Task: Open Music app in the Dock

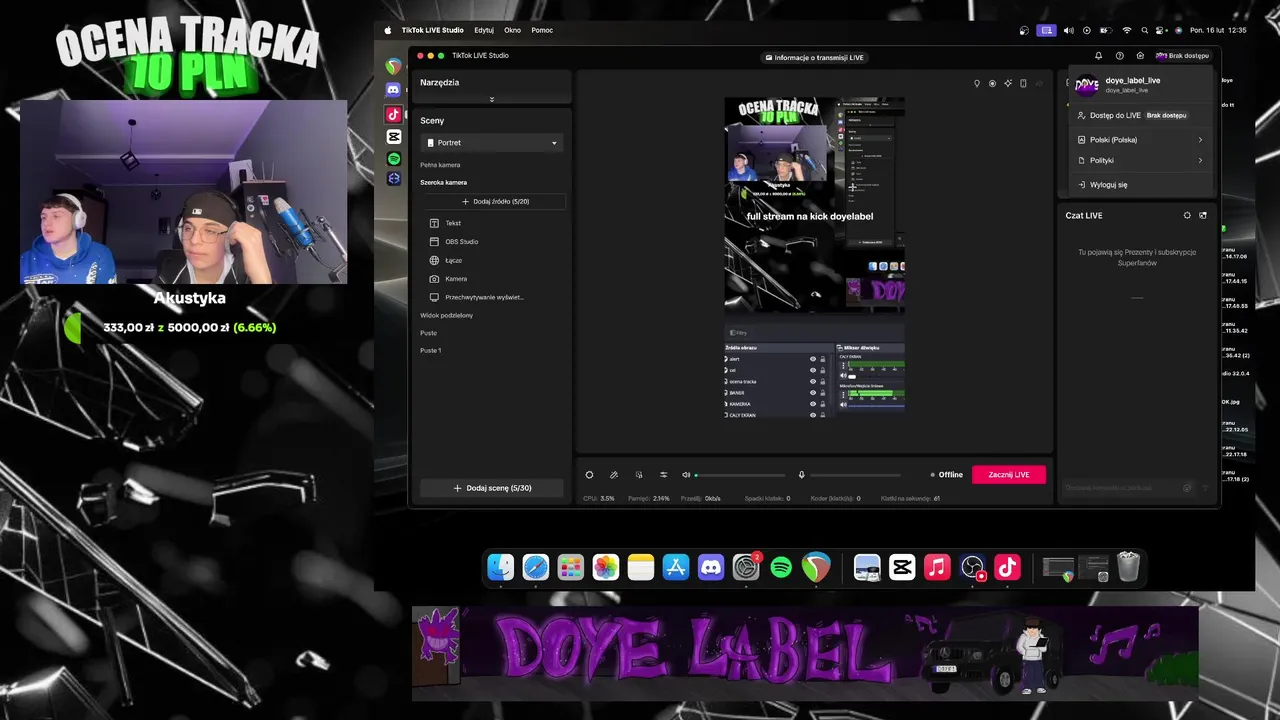Action: [x=936, y=568]
